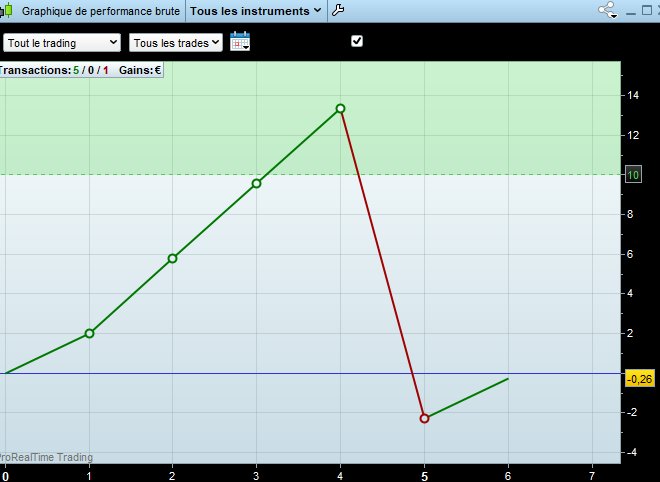Select the peak data point at trade 4
The width and height of the screenshot is (660, 482).
tap(341, 109)
